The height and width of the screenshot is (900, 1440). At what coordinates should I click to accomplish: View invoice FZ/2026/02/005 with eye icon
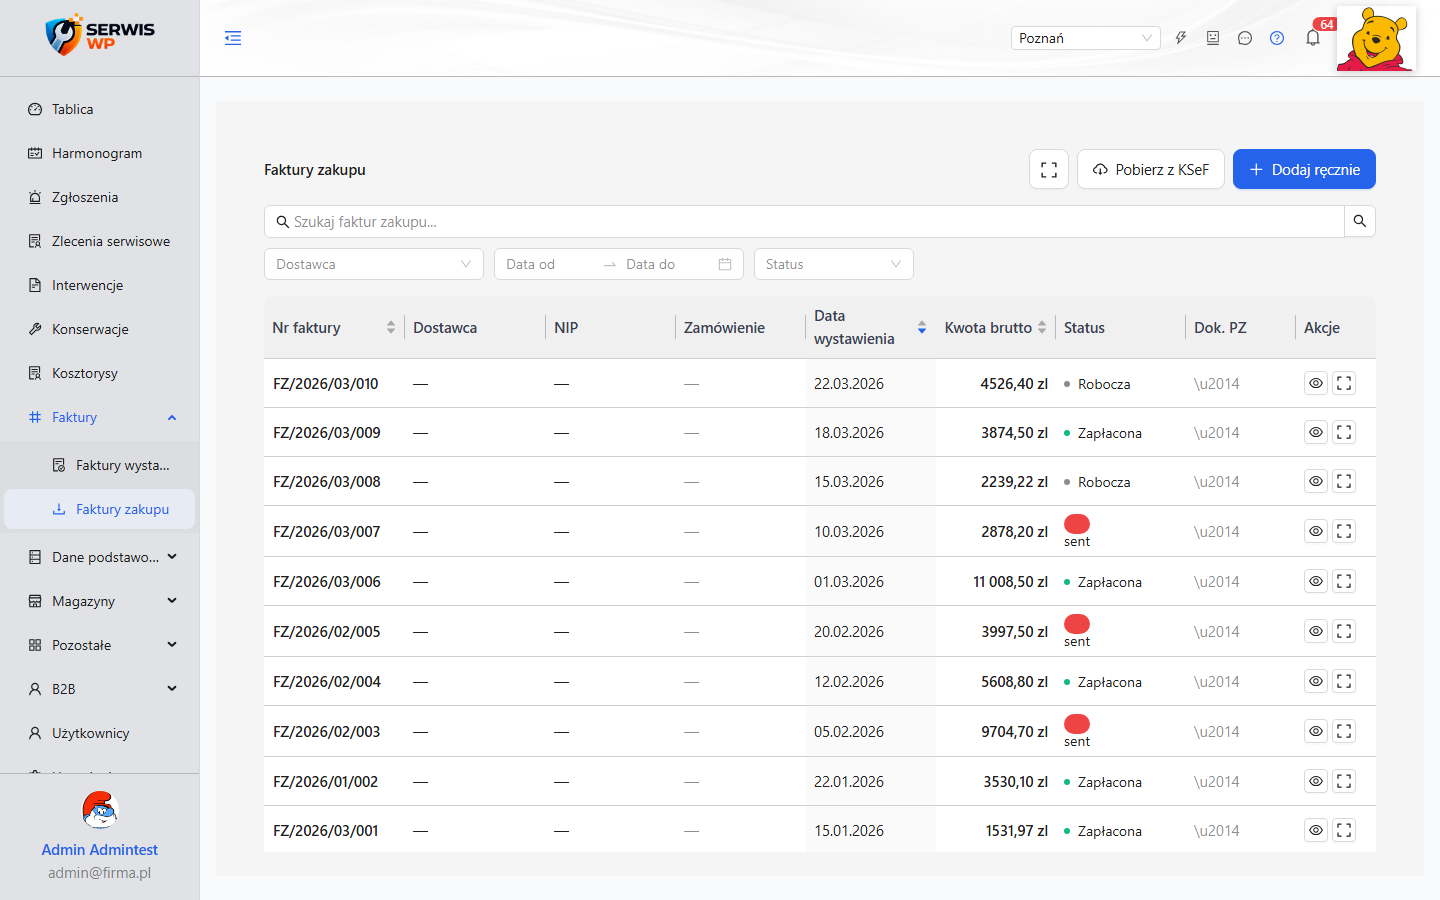click(1316, 631)
